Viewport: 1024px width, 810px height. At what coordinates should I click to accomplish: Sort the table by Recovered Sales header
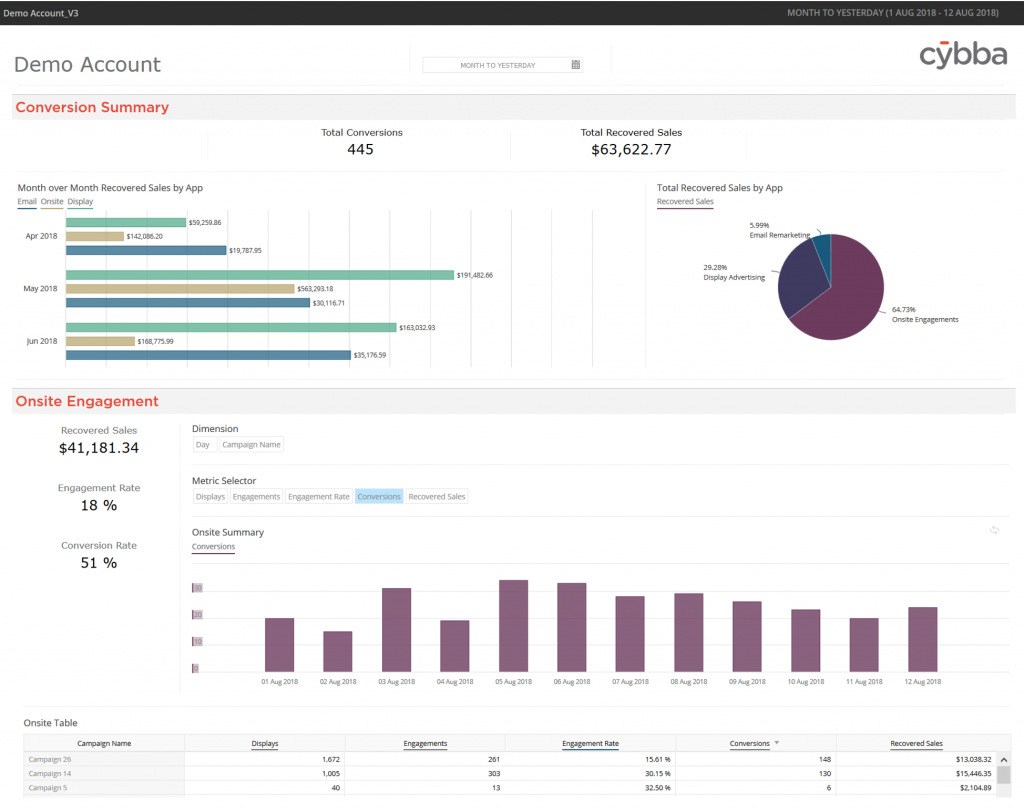[x=916, y=743]
